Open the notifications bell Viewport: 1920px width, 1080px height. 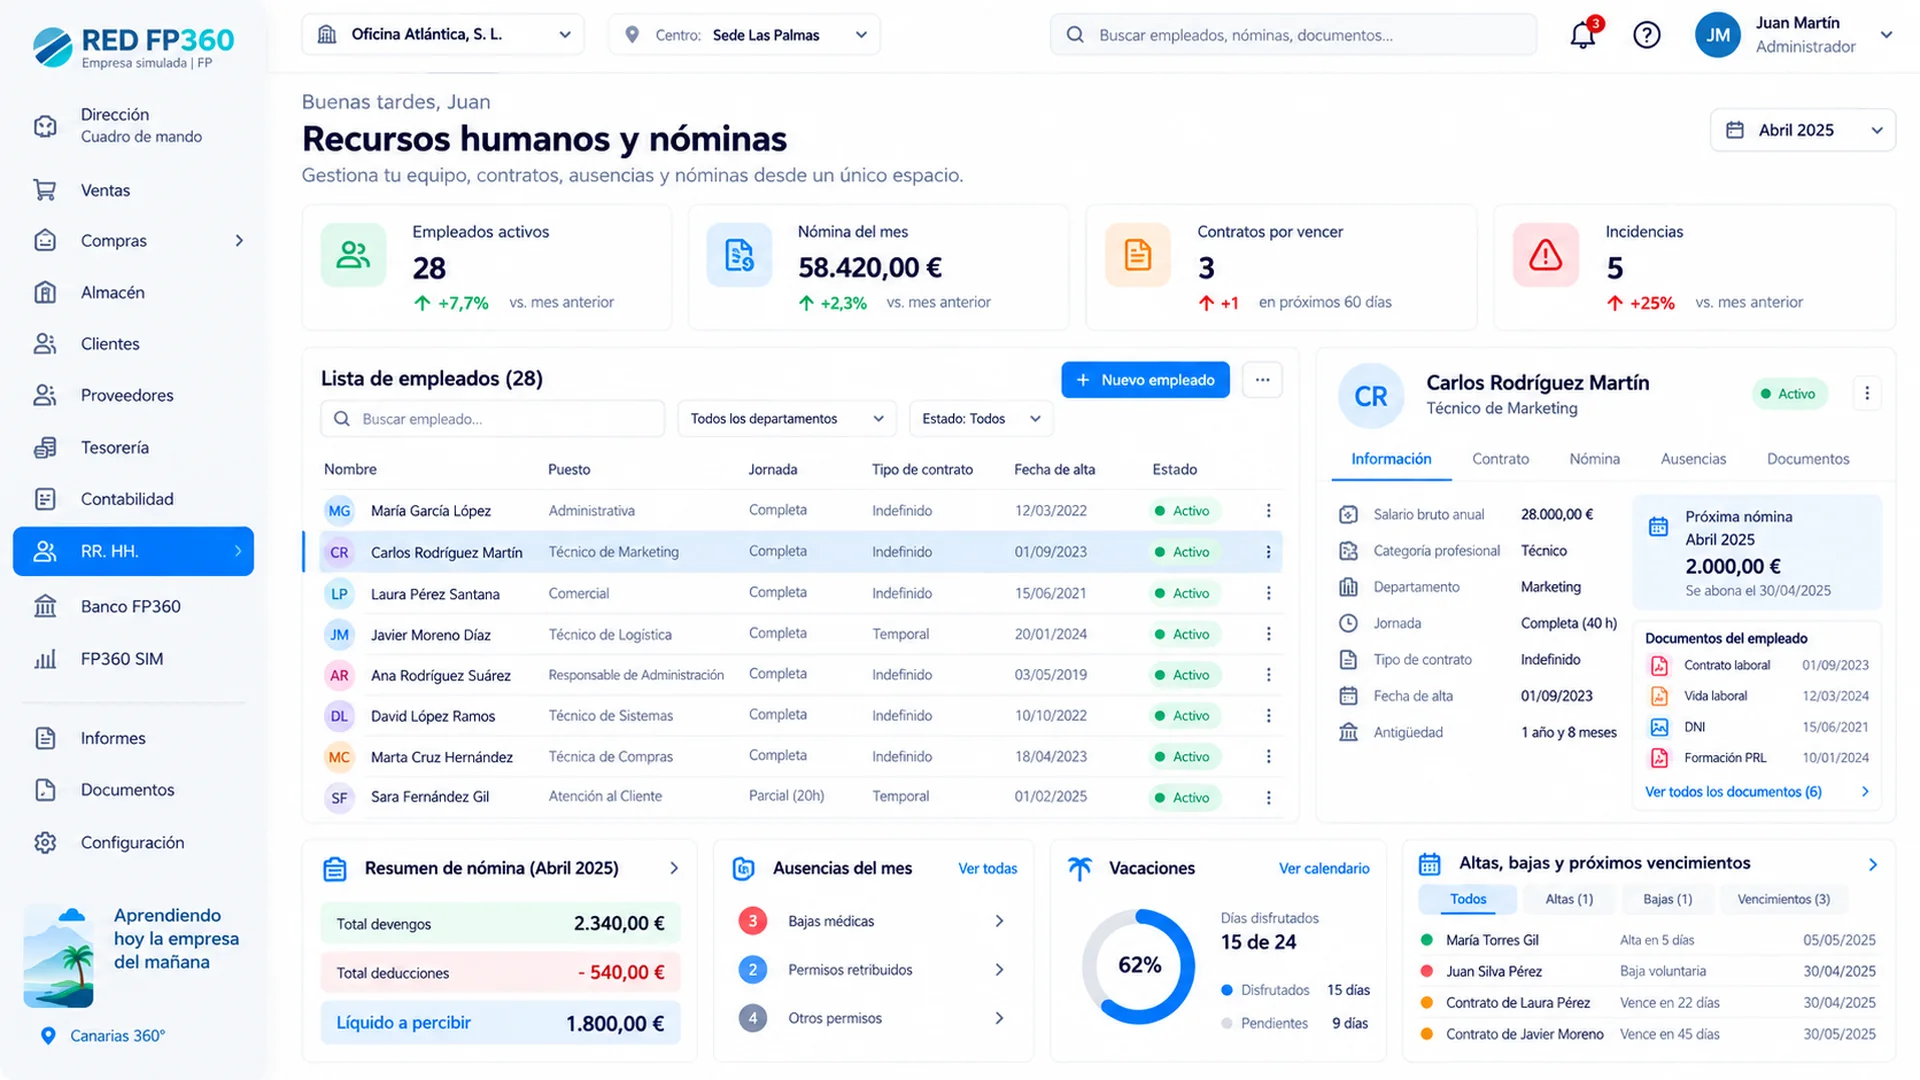coord(1583,35)
